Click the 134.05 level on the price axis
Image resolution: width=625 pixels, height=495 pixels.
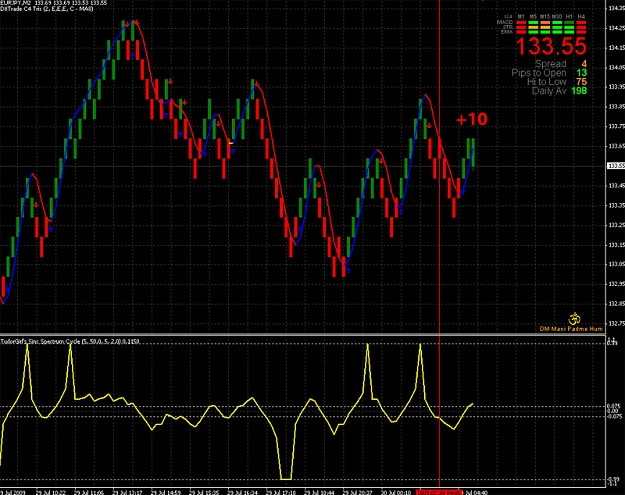(617, 67)
